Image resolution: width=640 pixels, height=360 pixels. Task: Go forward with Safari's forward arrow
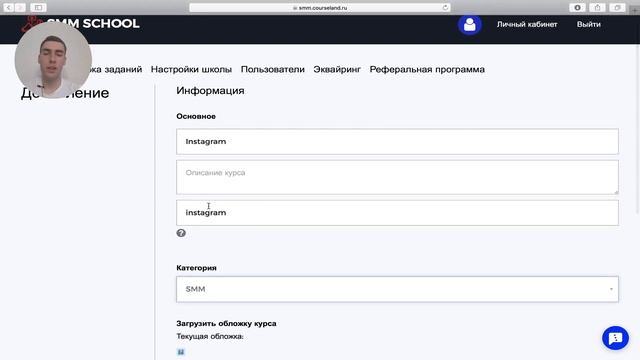click(x=20, y=8)
